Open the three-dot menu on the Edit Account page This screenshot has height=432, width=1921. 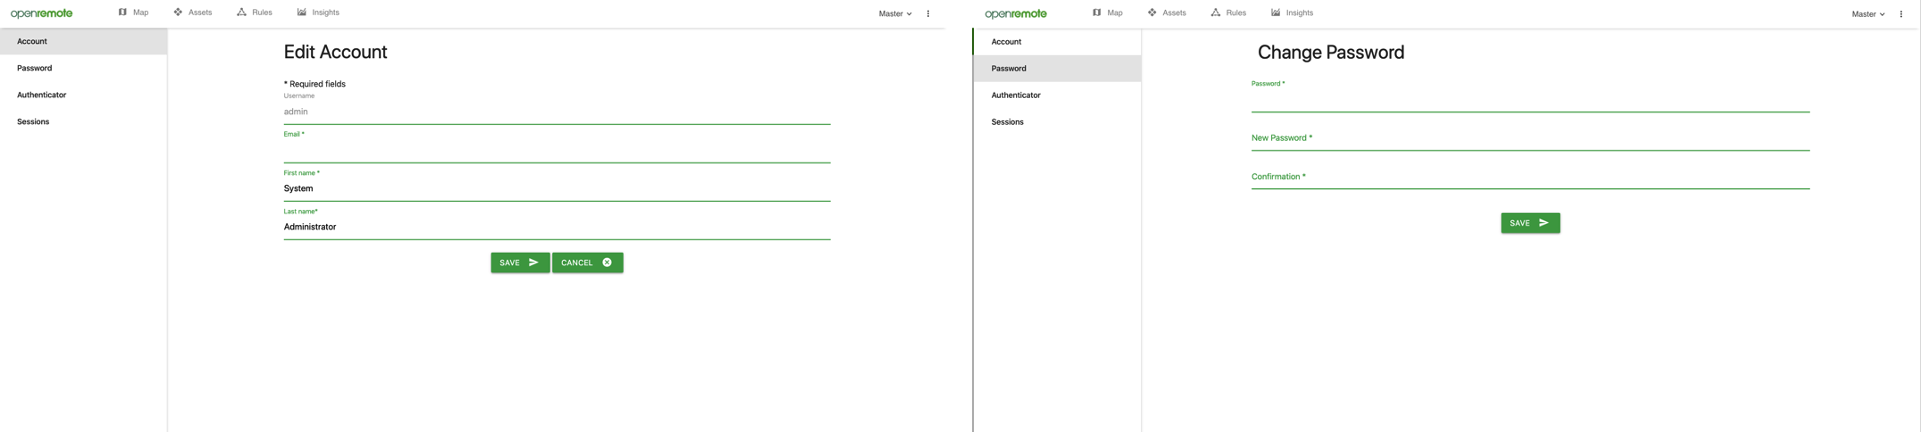click(x=928, y=14)
